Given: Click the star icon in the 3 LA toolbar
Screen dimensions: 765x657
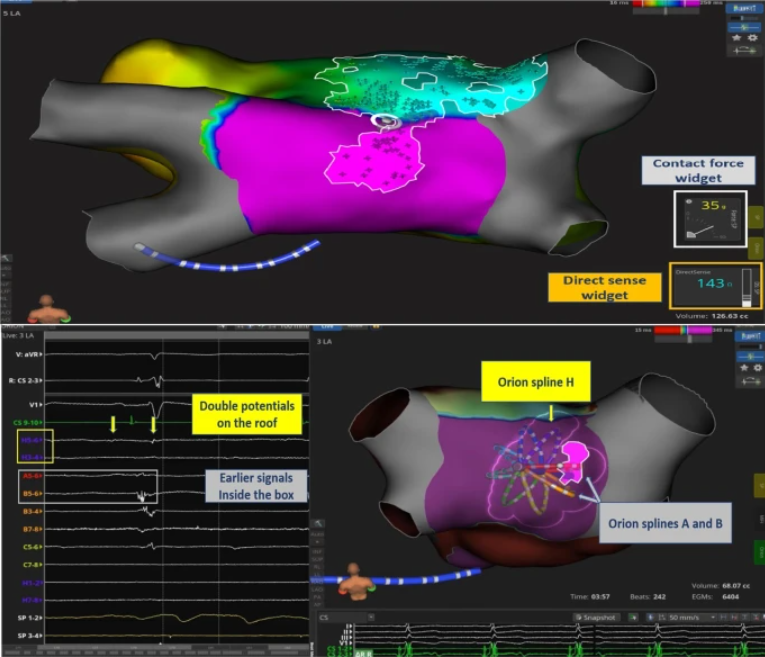Looking at the screenshot, I should pyautogui.click(x=744, y=368).
